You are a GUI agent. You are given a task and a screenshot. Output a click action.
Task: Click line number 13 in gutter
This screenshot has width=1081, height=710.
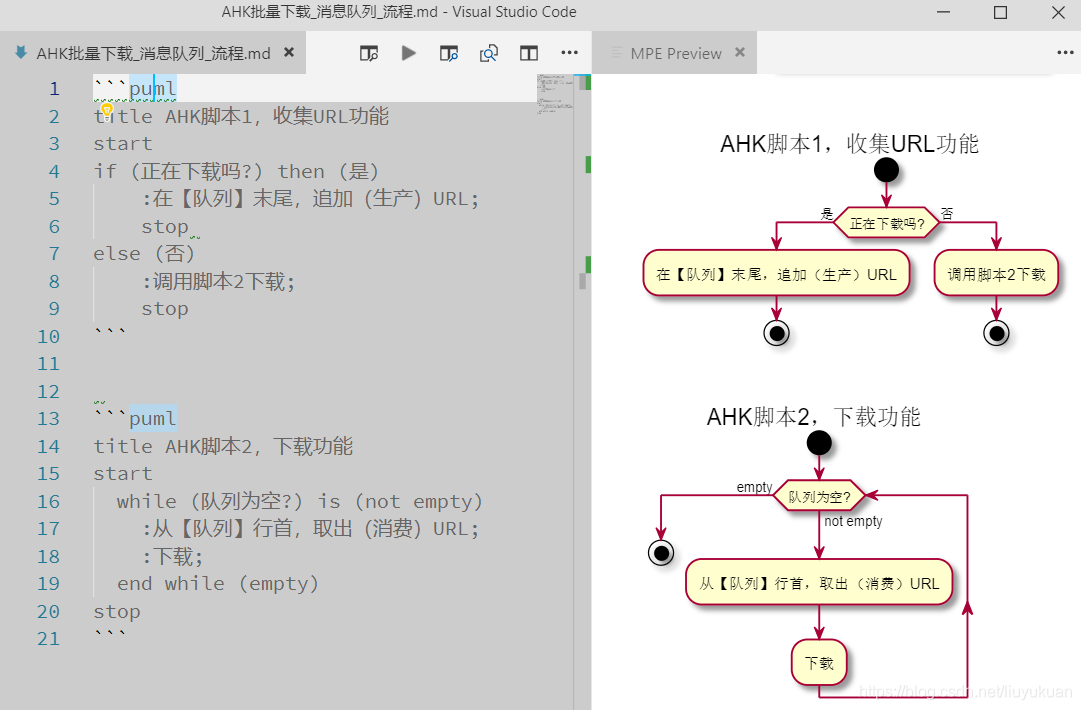click(x=48, y=419)
